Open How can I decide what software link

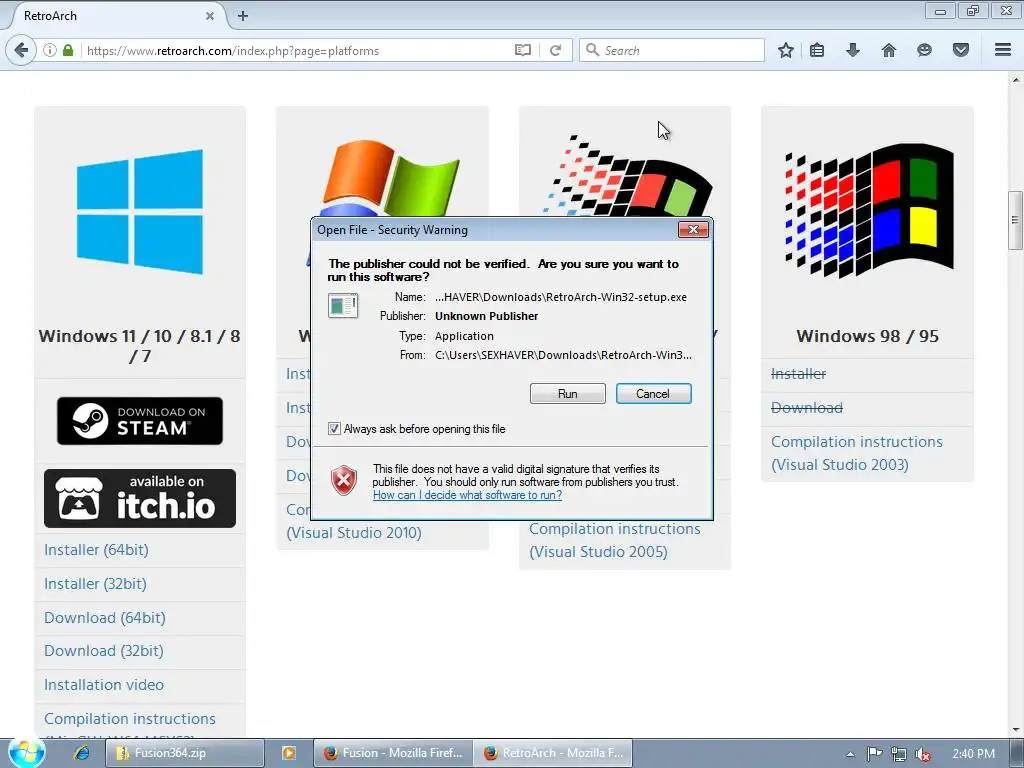tap(467, 495)
